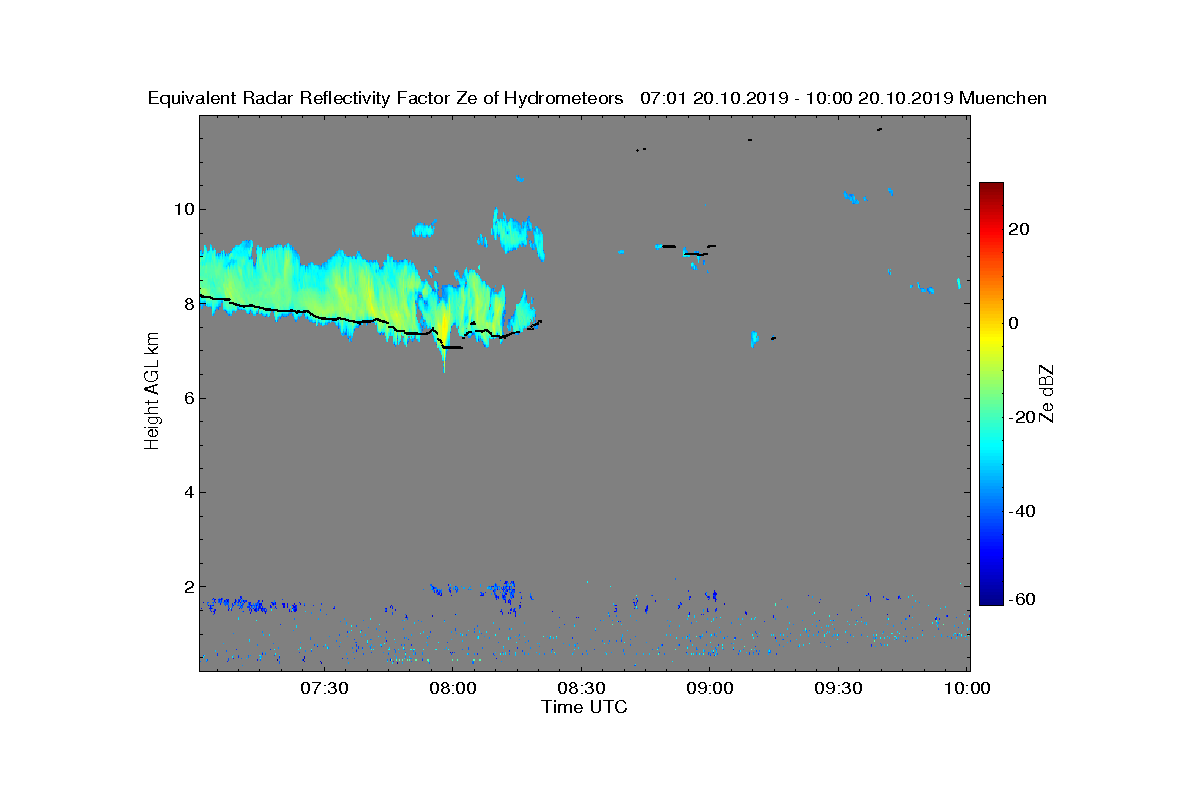
Task: Click the 09:30 time axis tick label
Action: pos(839,688)
